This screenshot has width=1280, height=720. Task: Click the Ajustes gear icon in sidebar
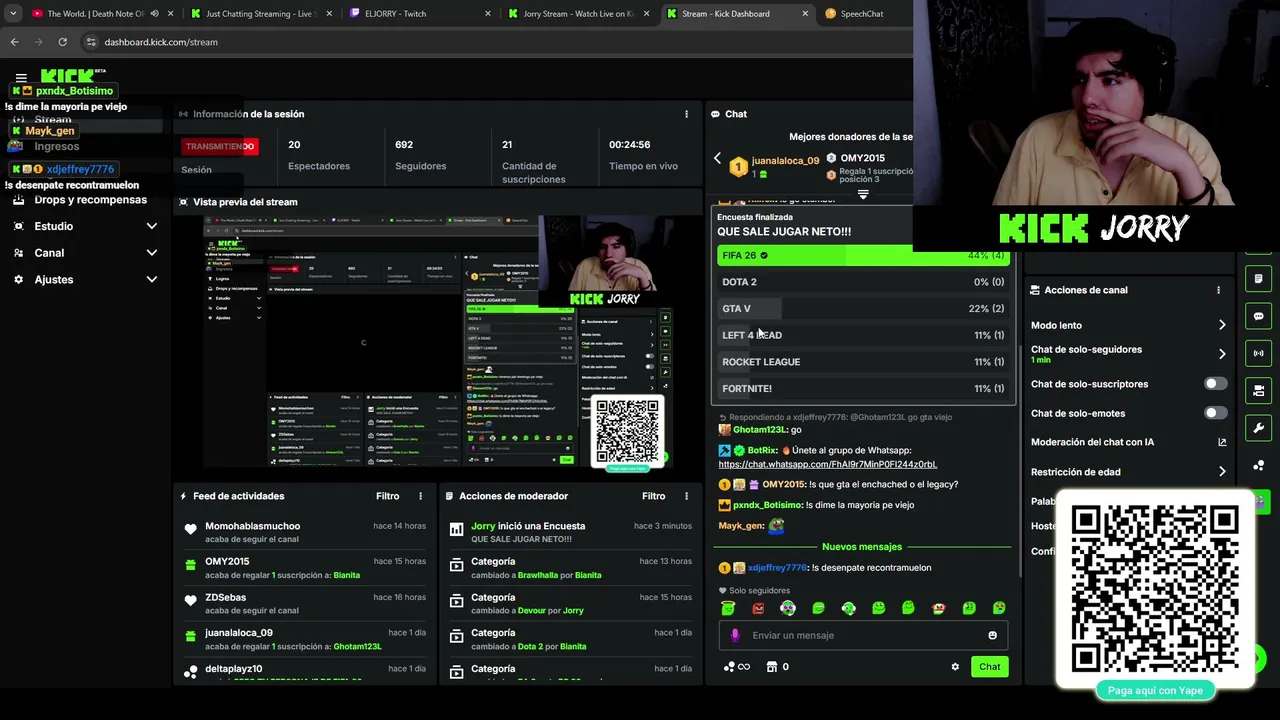tap(18, 280)
